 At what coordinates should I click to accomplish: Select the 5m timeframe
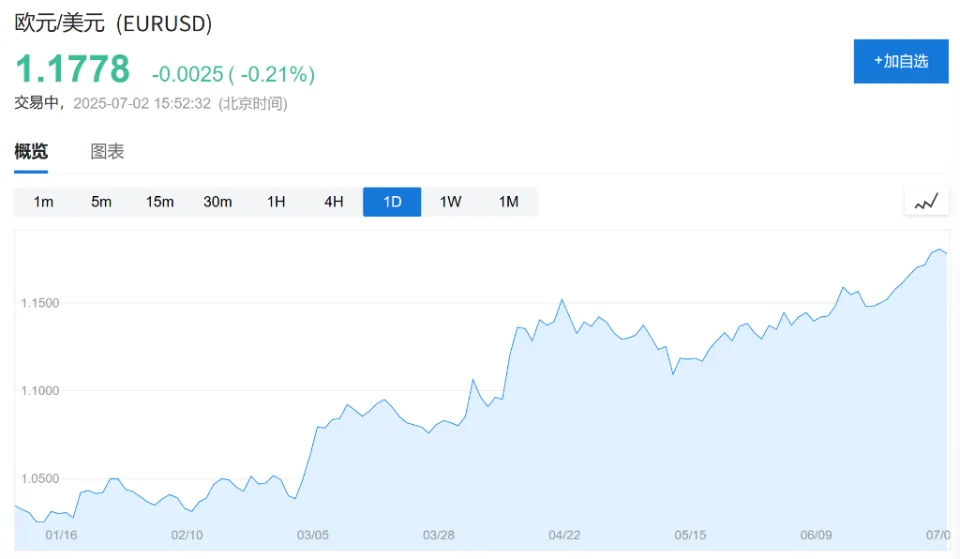(101, 202)
